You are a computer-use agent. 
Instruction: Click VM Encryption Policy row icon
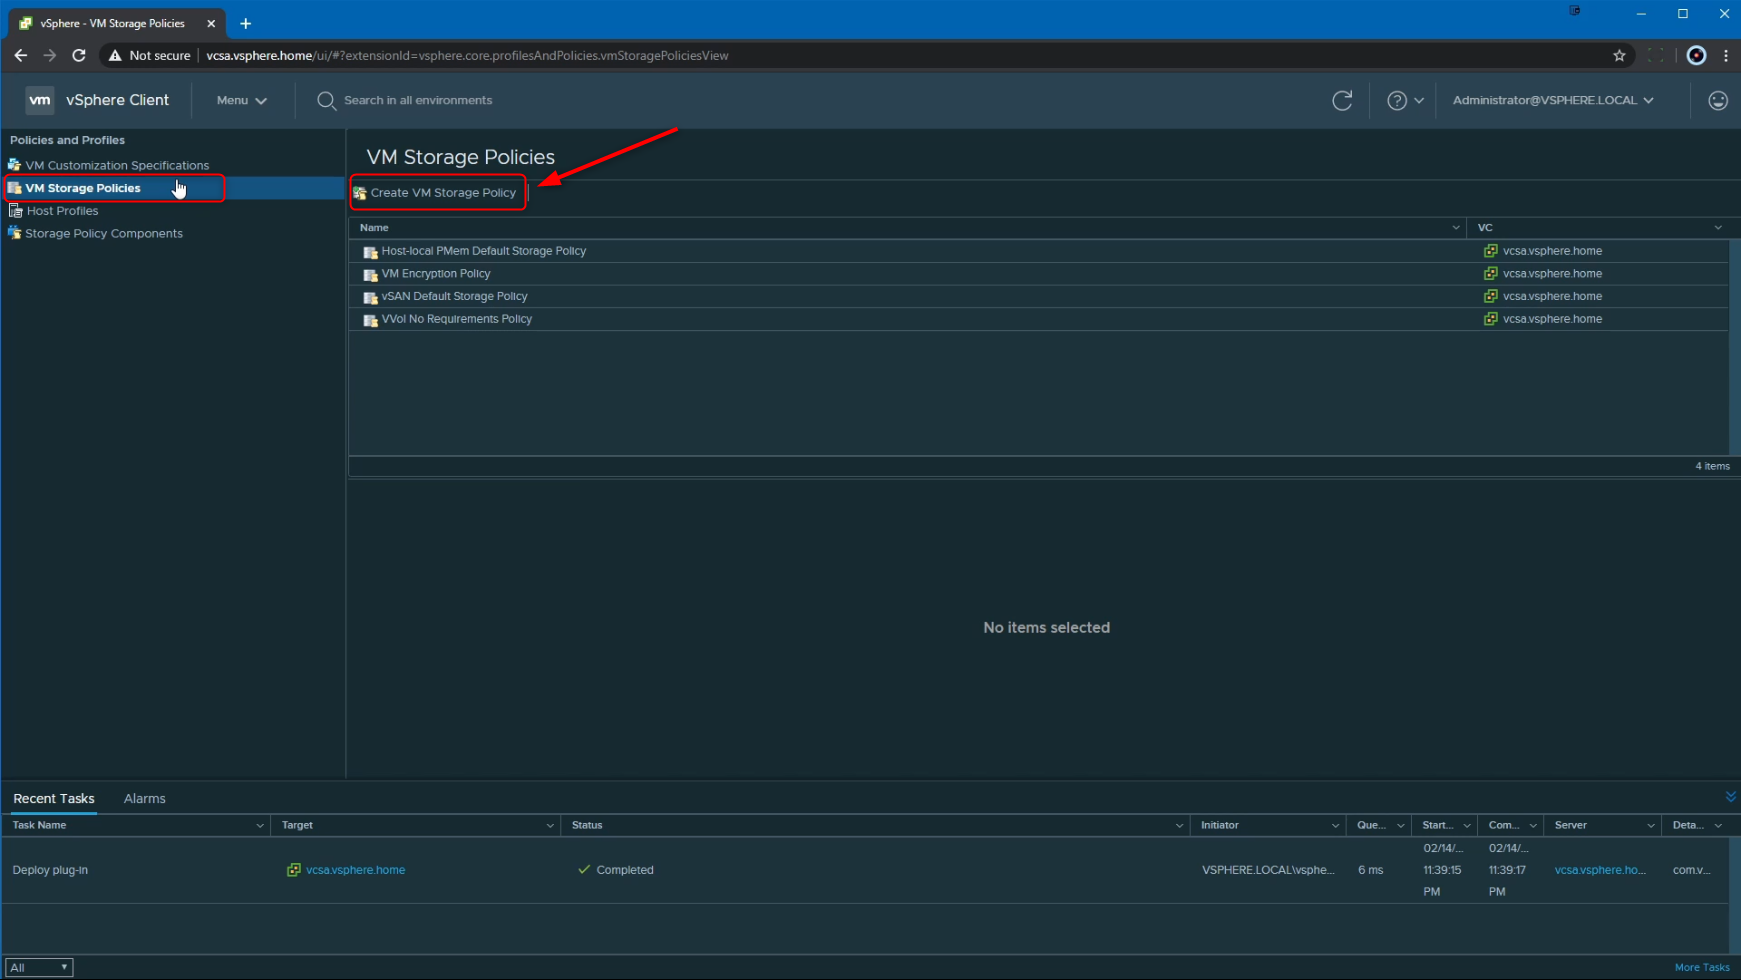tap(370, 274)
